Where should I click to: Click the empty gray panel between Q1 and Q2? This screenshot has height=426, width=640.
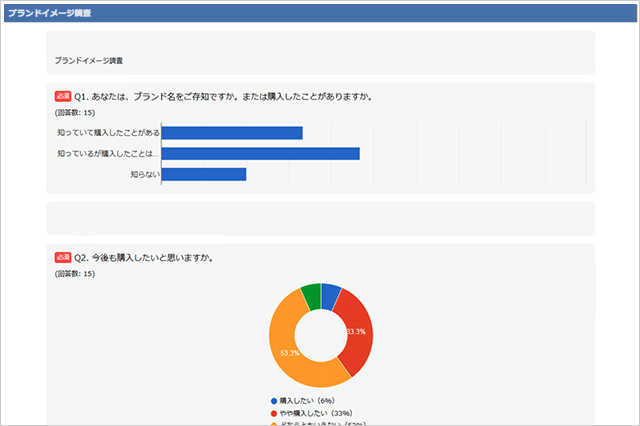(321, 218)
